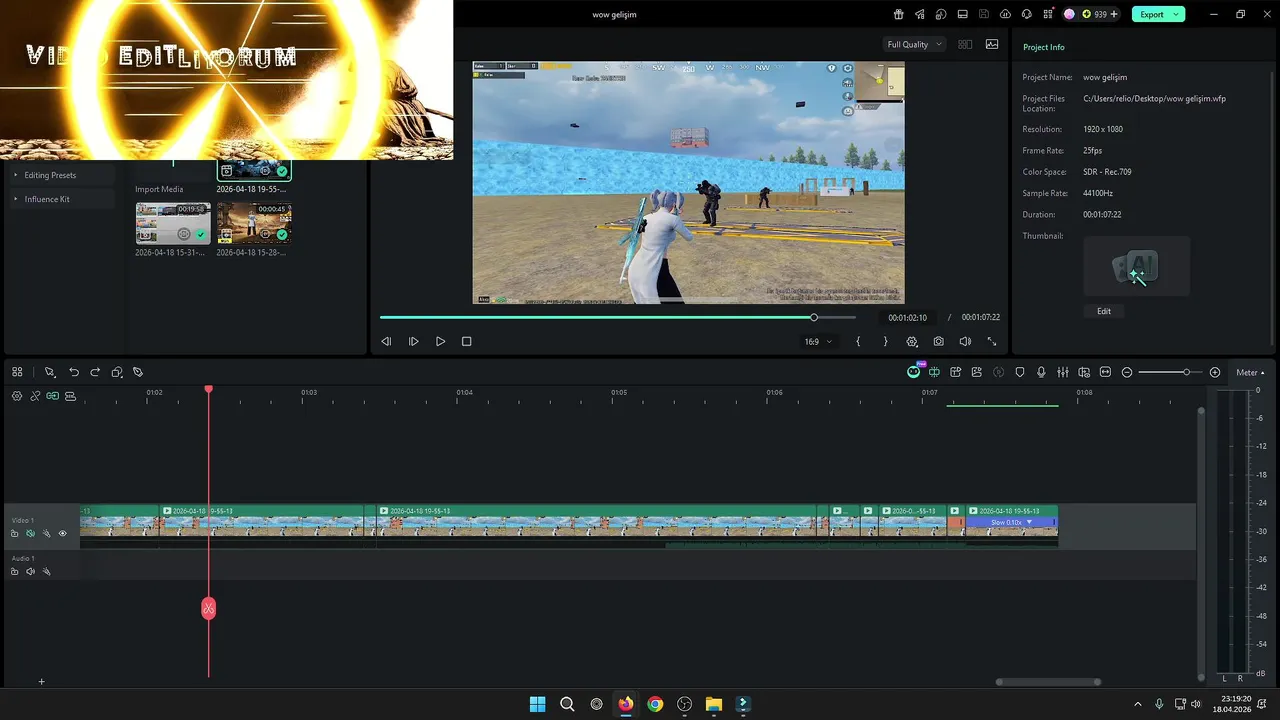Click the AI thumbnail image

[1137, 266]
